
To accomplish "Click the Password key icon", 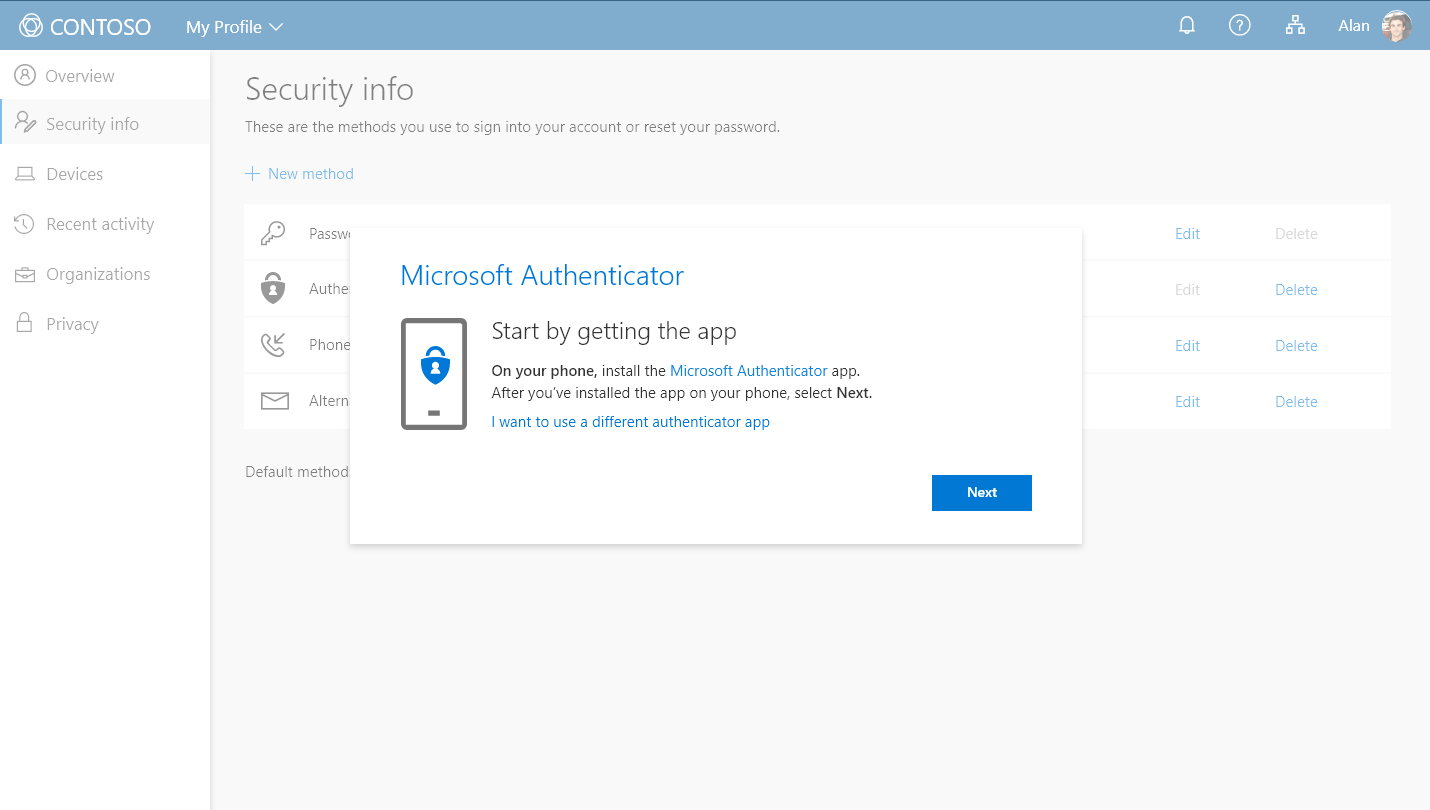I will pyautogui.click(x=273, y=233).
